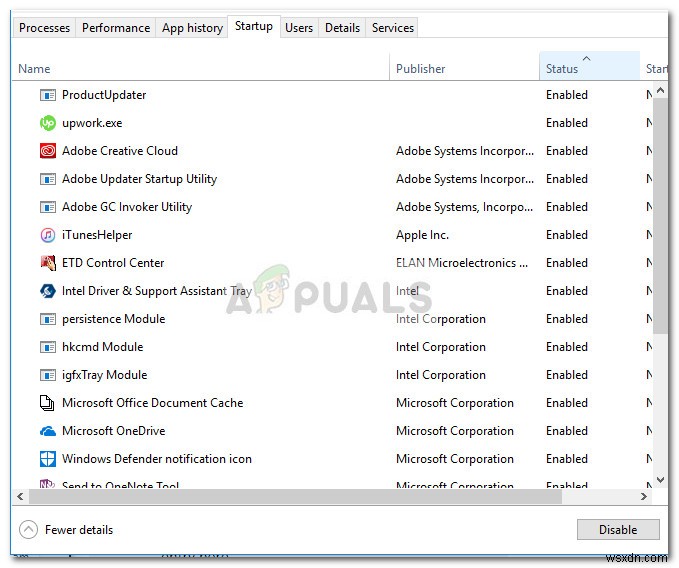Image resolution: width=679 pixels, height=568 pixels.
Task: Click the horizontal scrollbar left arrow
Action: pyautogui.click(x=20, y=497)
